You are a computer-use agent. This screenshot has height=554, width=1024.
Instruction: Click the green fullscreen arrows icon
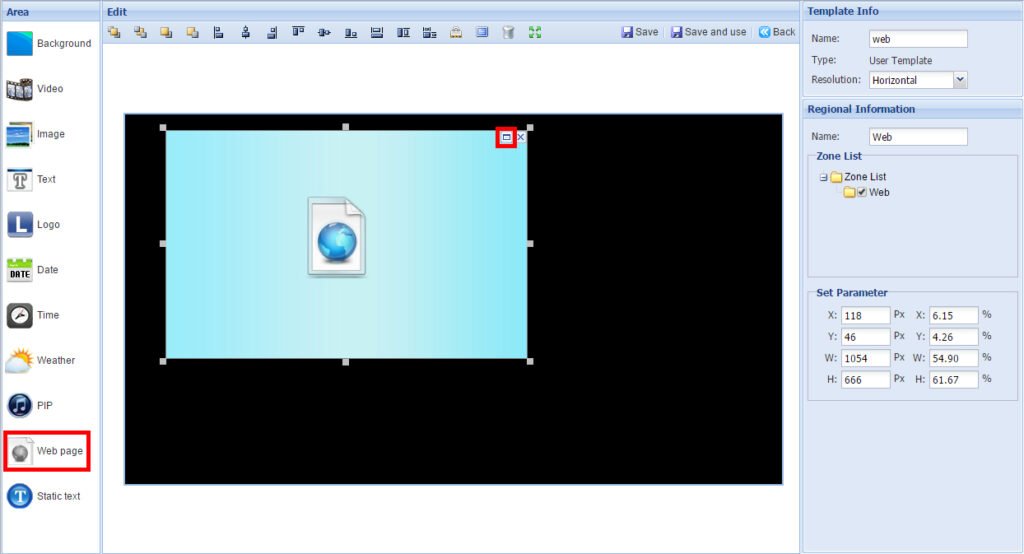pyautogui.click(x=535, y=32)
